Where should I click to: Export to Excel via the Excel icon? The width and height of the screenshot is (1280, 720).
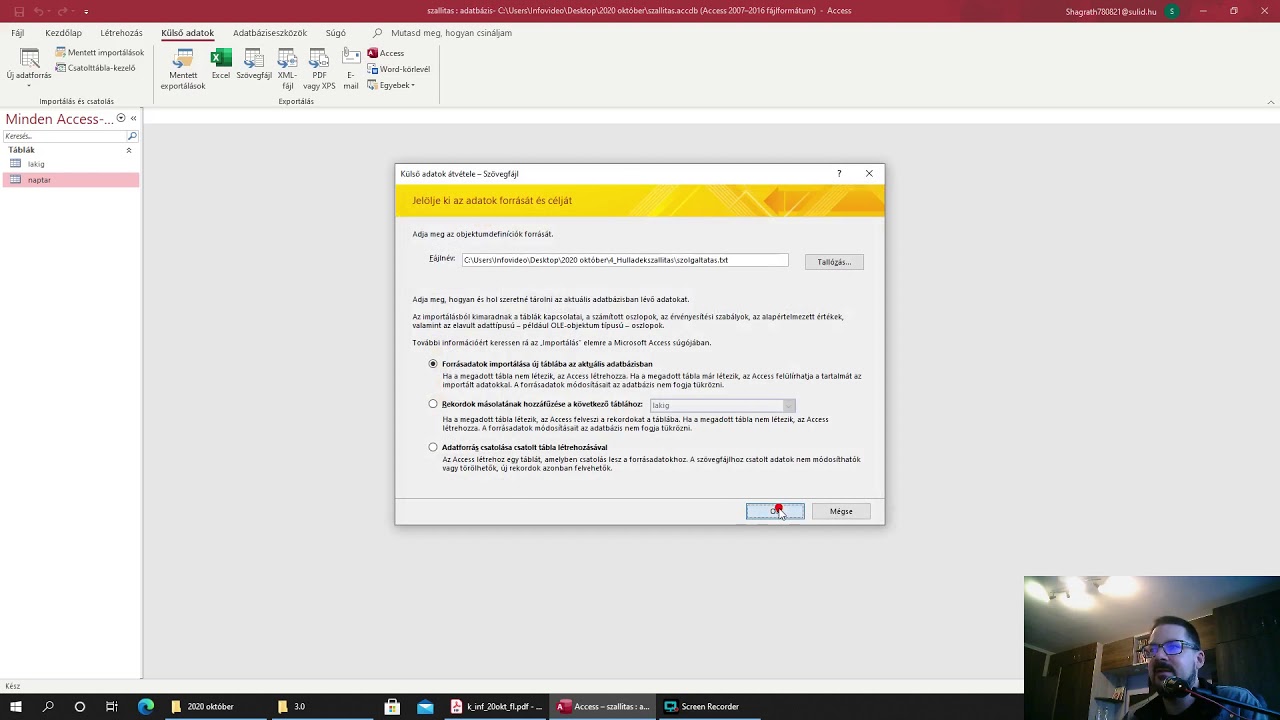[221, 64]
